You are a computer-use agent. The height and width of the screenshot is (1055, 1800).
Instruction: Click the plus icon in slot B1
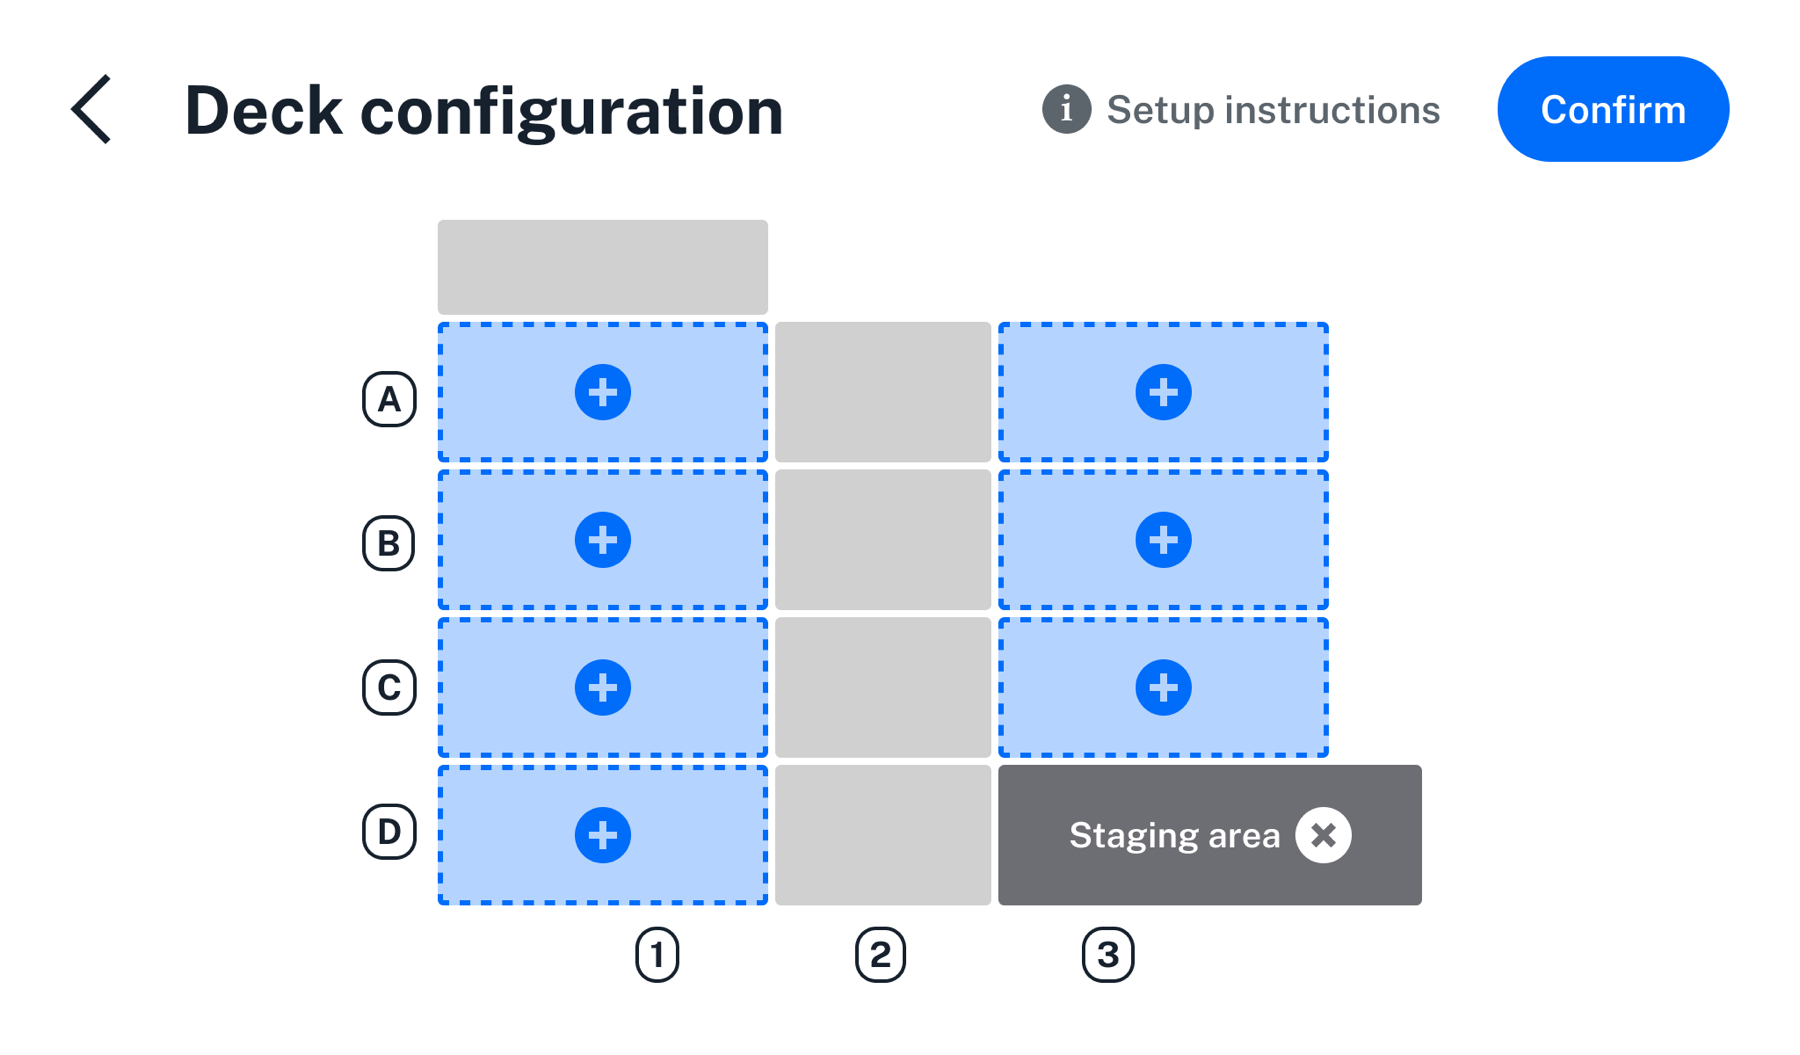click(x=602, y=539)
